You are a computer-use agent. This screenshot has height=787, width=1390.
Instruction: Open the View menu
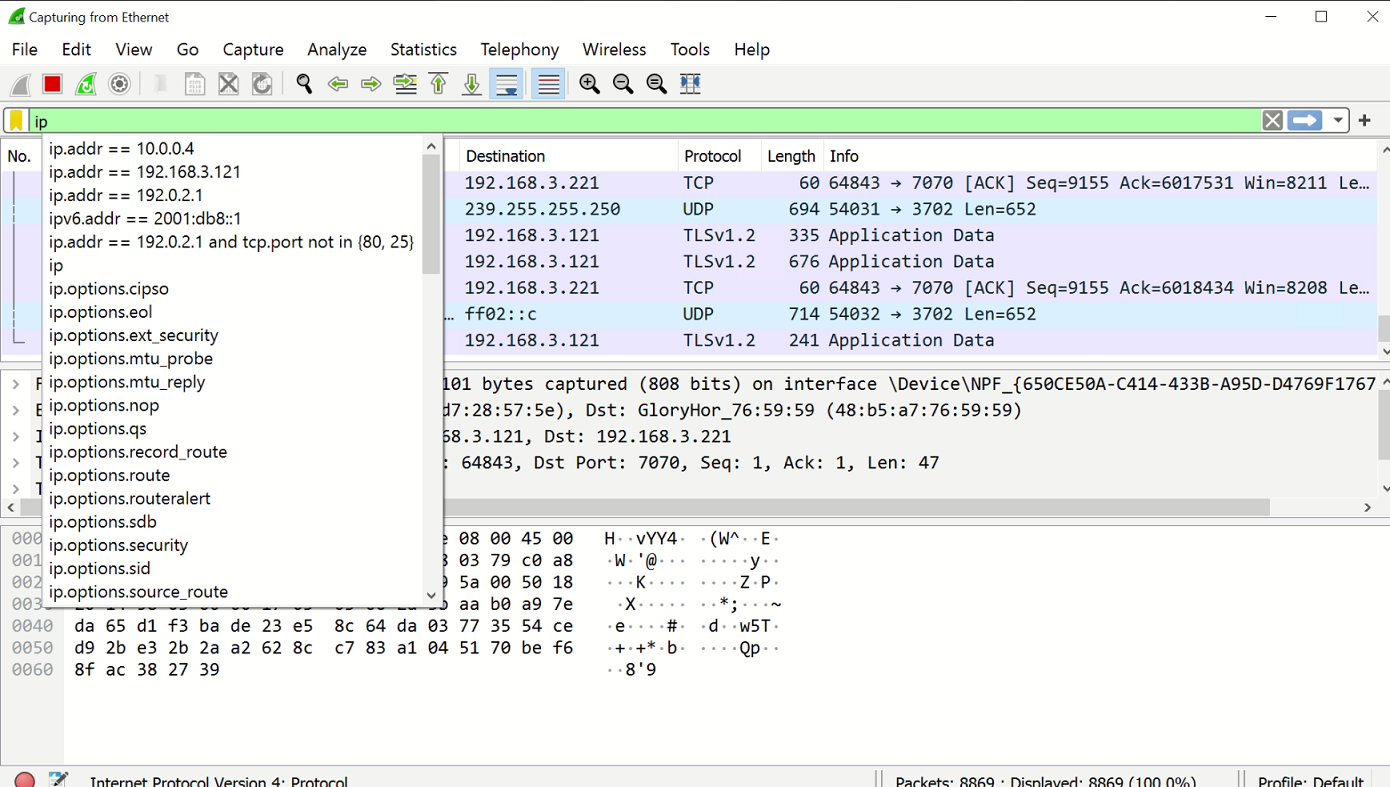point(134,49)
